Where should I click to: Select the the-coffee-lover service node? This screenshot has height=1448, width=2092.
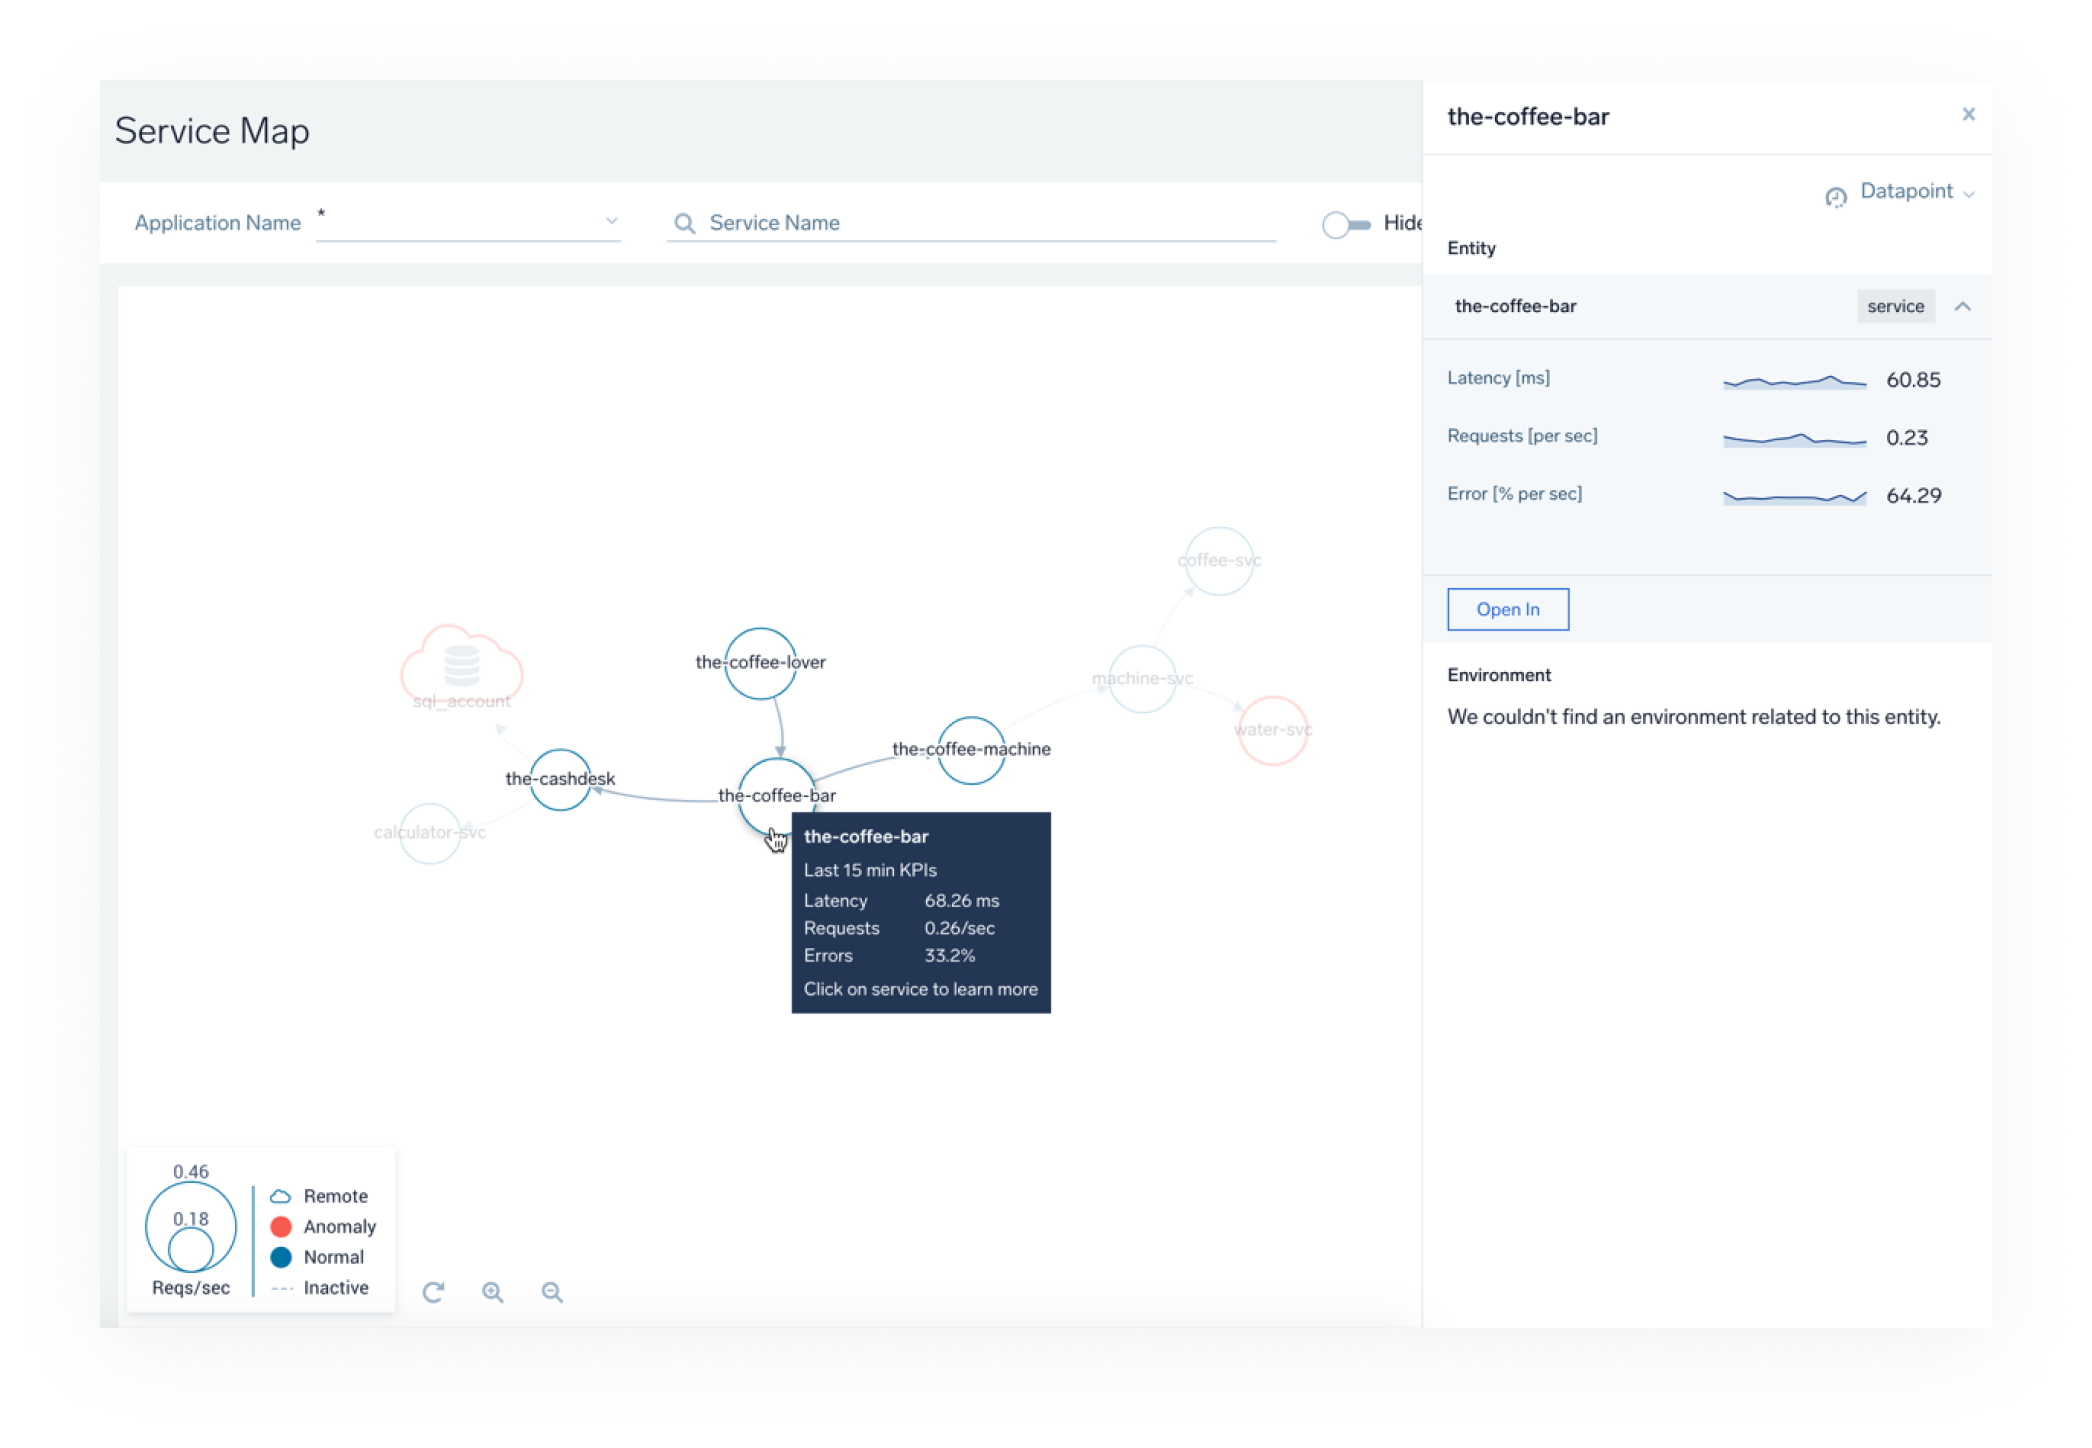pos(760,663)
